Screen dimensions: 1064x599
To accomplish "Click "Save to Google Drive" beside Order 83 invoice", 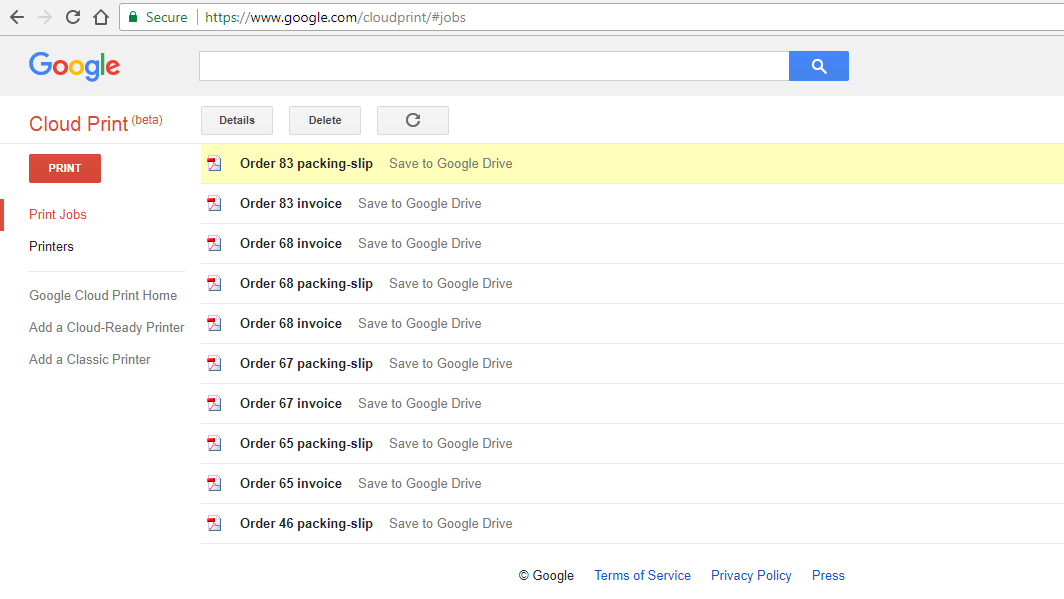I will 420,204.
